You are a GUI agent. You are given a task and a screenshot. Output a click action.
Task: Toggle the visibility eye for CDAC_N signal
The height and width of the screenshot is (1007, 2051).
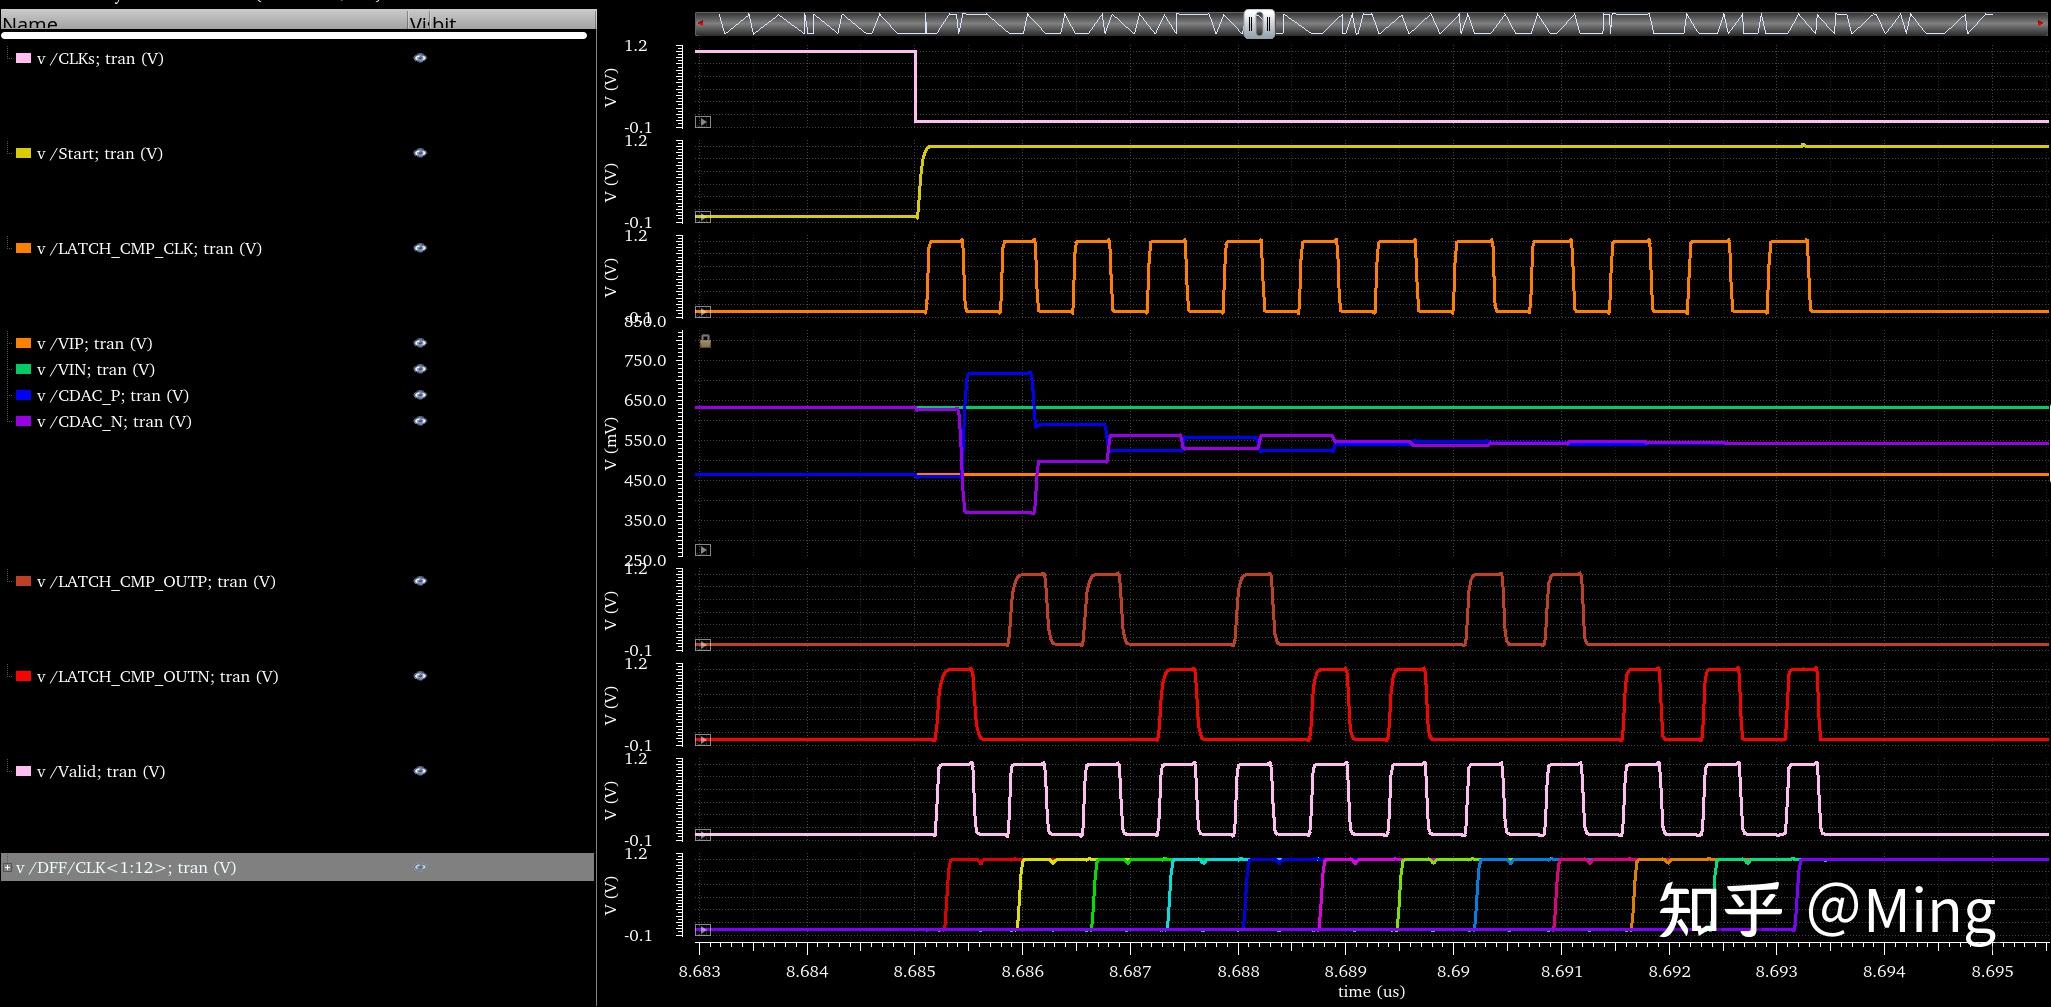tap(420, 421)
